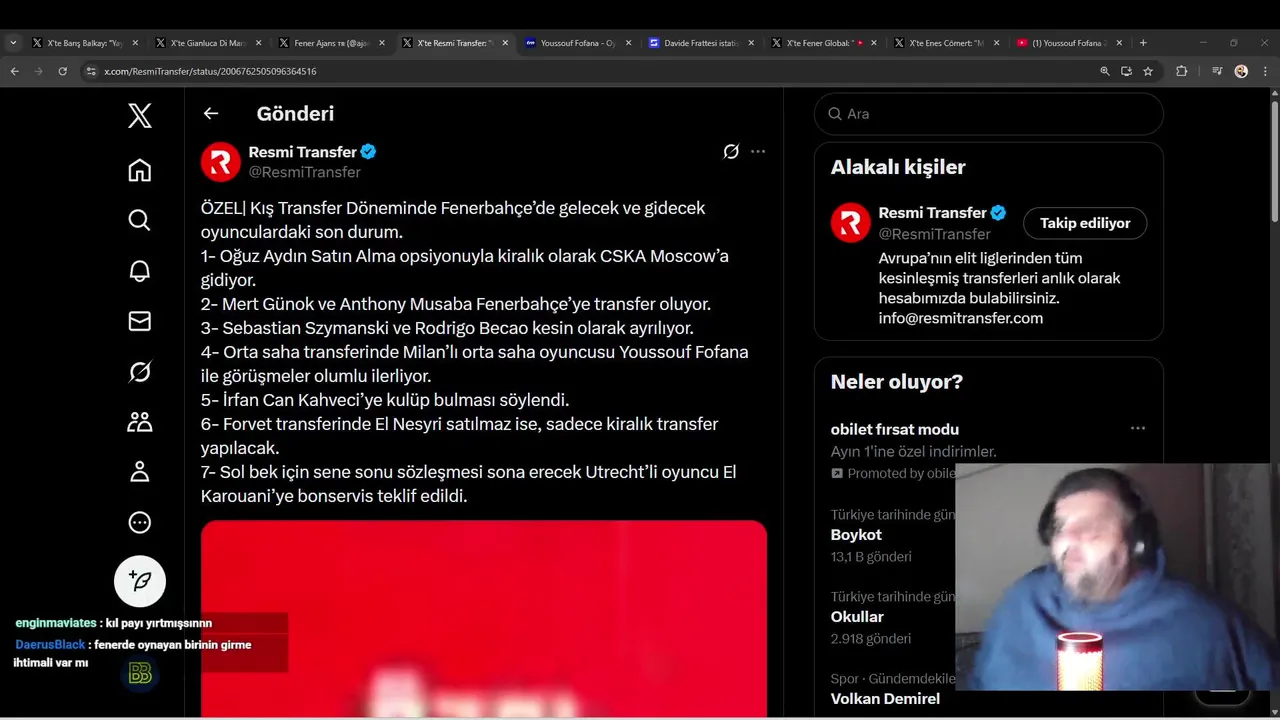1280x720 pixels.
Task: Click the Takip ediliyor button
Action: click(1085, 223)
